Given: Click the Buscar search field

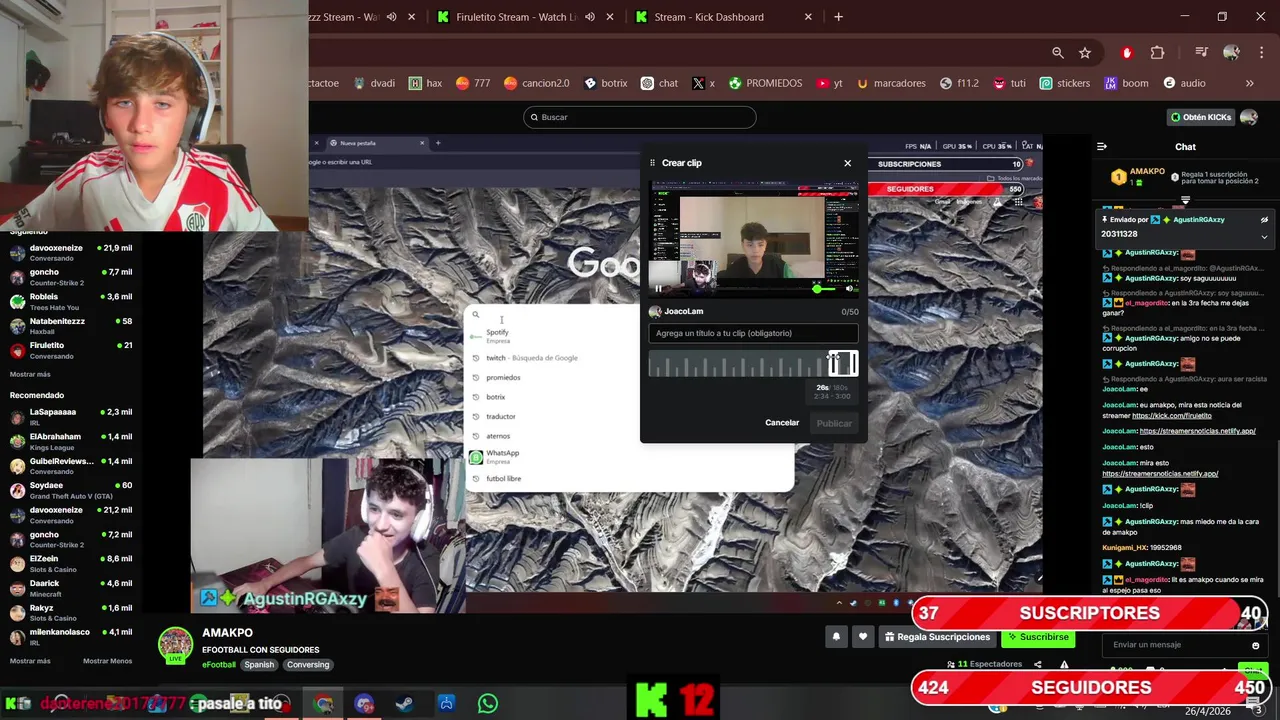Looking at the screenshot, I should (x=640, y=117).
